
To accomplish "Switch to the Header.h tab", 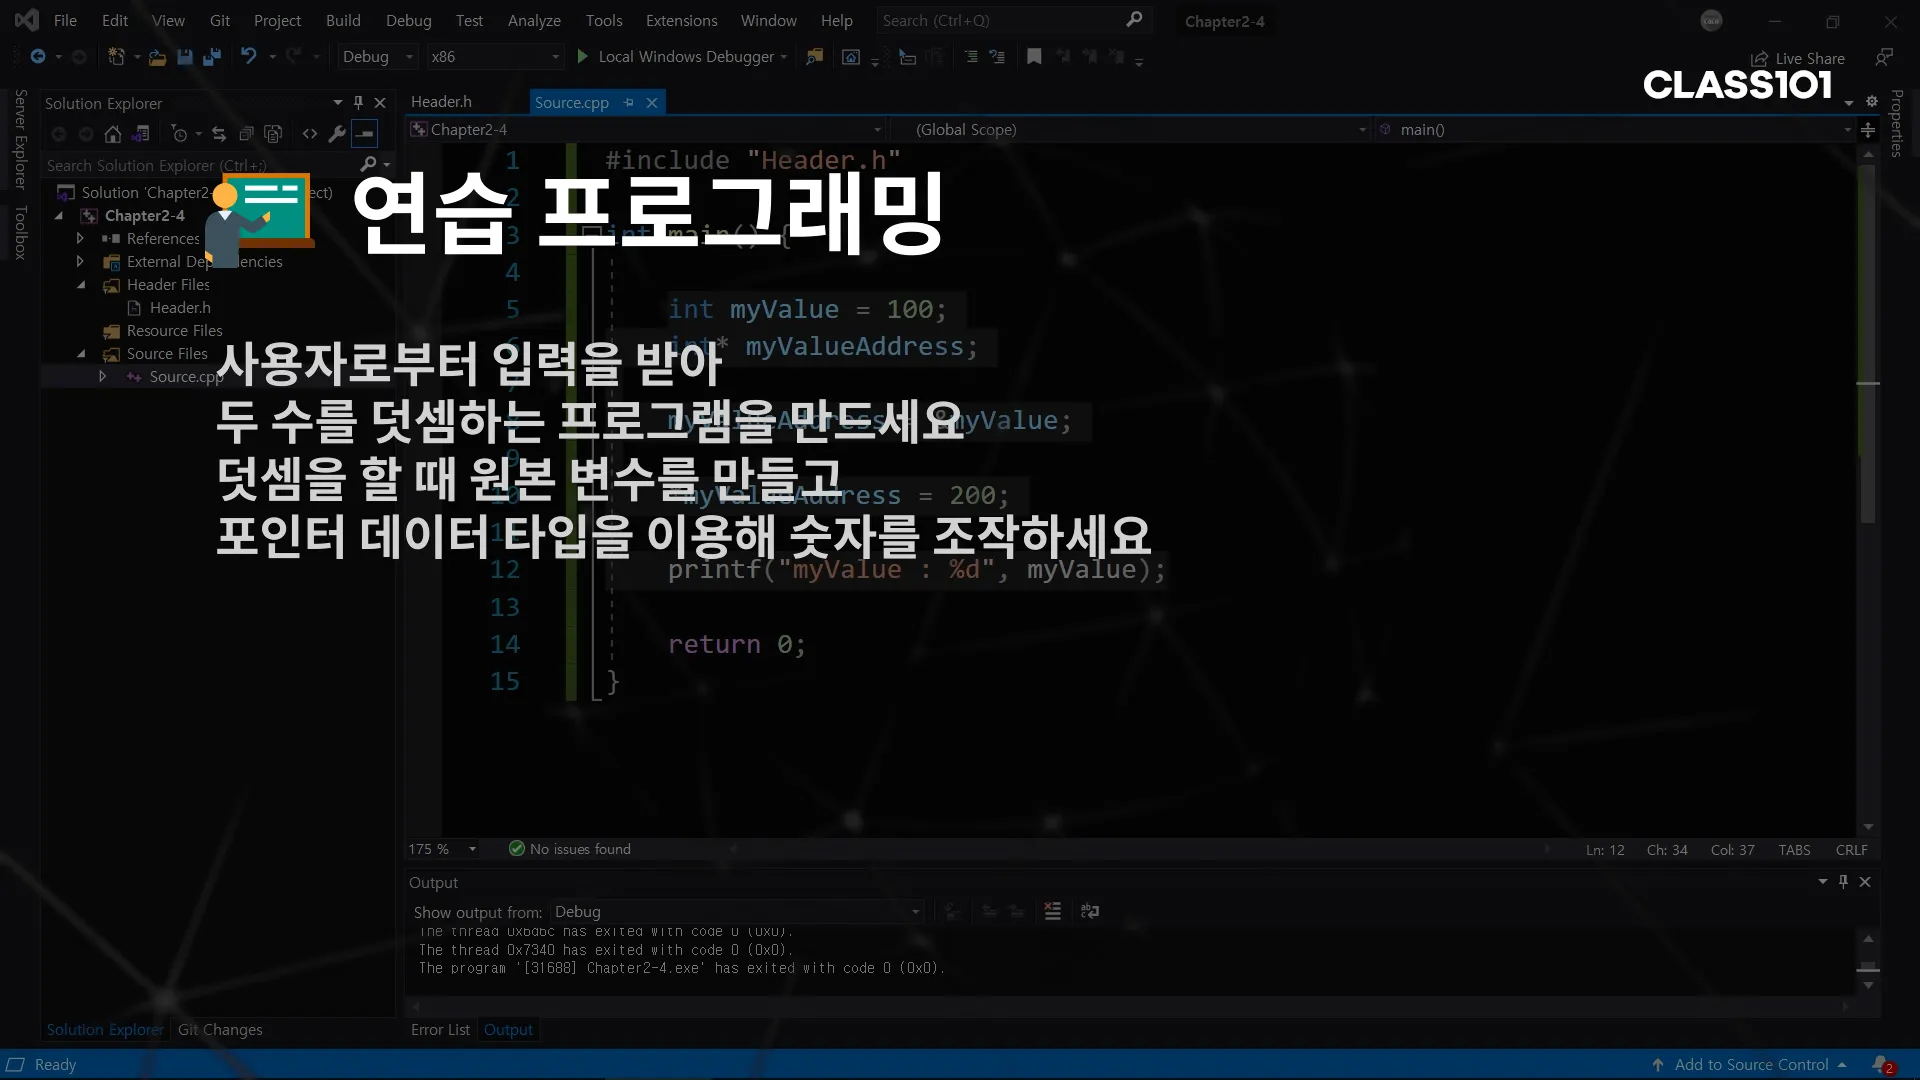I will 441,102.
